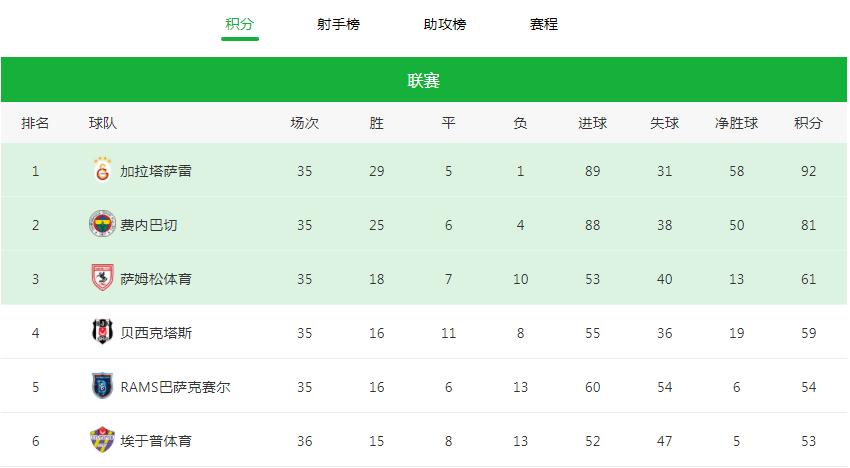Select the 赛程 tab
This screenshot has height=468, width=850.
pyautogui.click(x=544, y=24)
